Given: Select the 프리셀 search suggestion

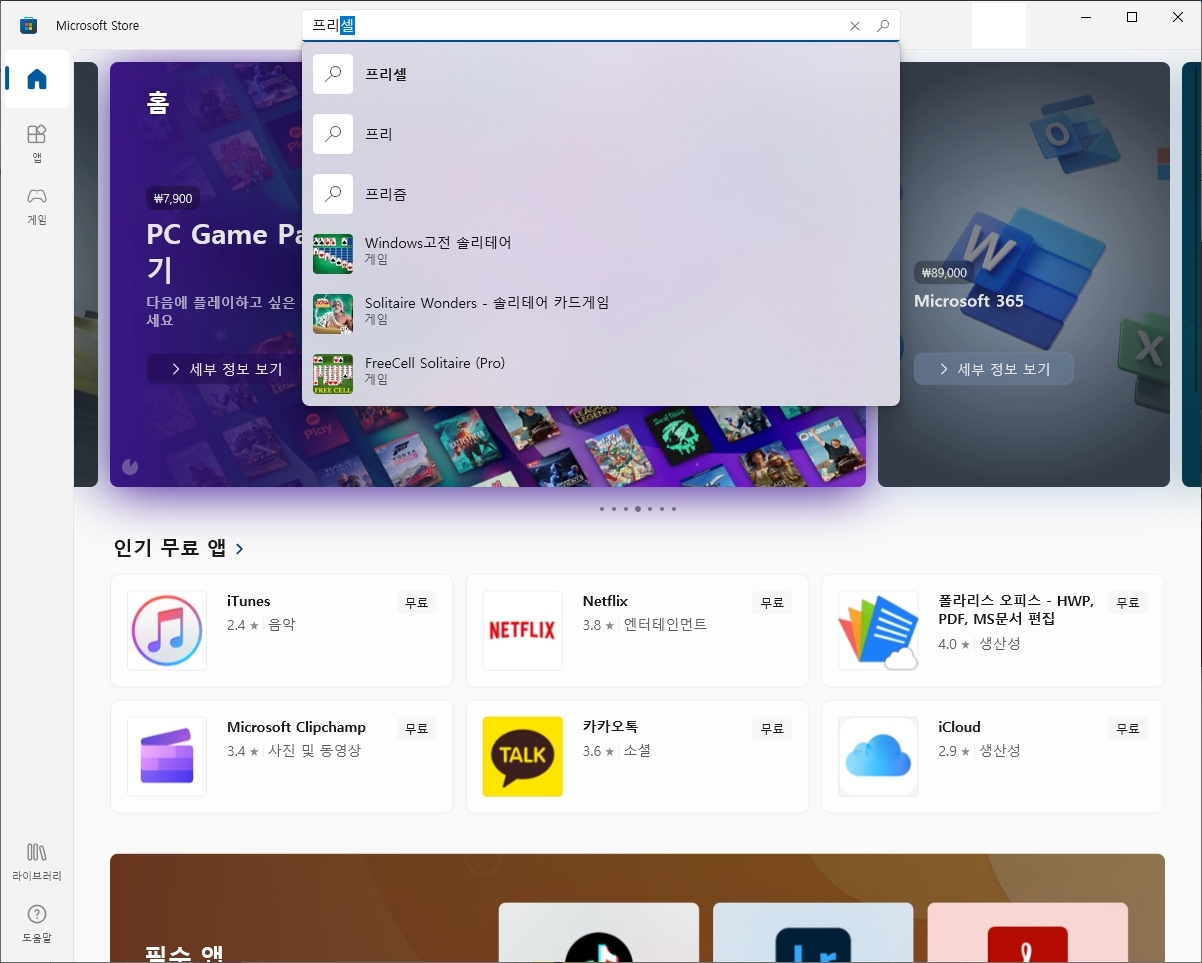Looking at the screenshot, I should [x=601, y=74].
